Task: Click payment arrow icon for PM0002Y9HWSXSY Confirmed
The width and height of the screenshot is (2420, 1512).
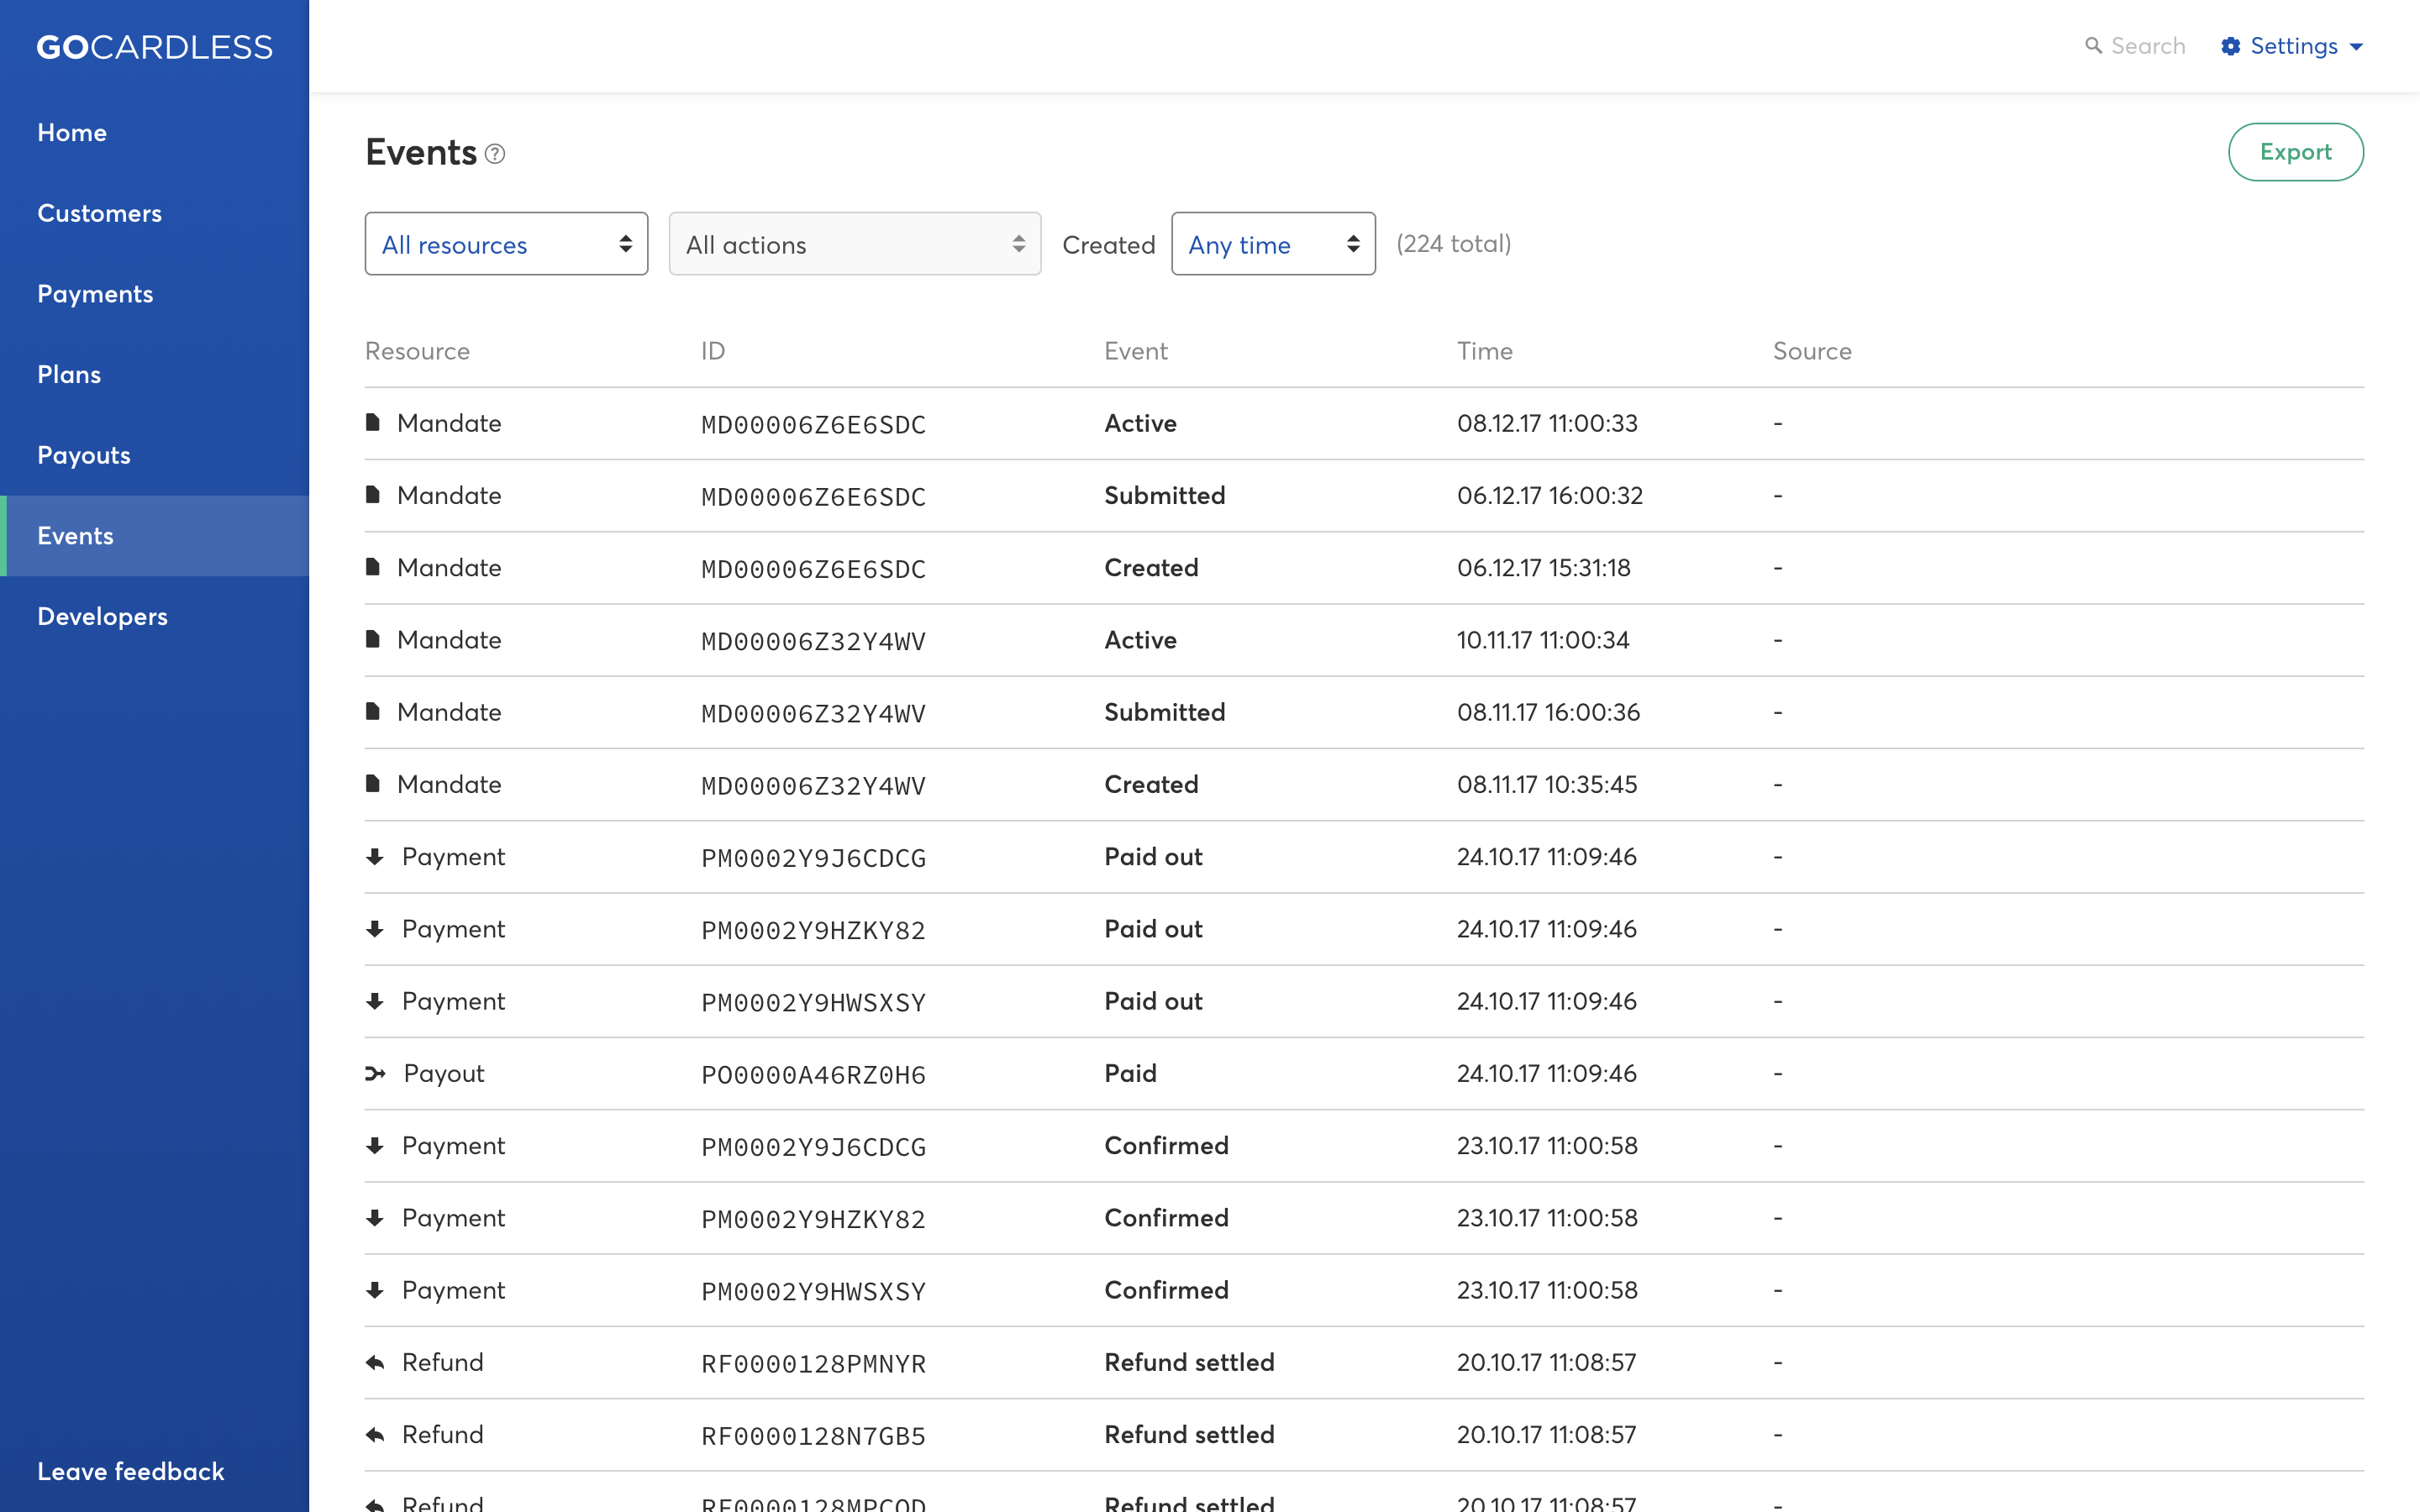Action: (375, 1289)
